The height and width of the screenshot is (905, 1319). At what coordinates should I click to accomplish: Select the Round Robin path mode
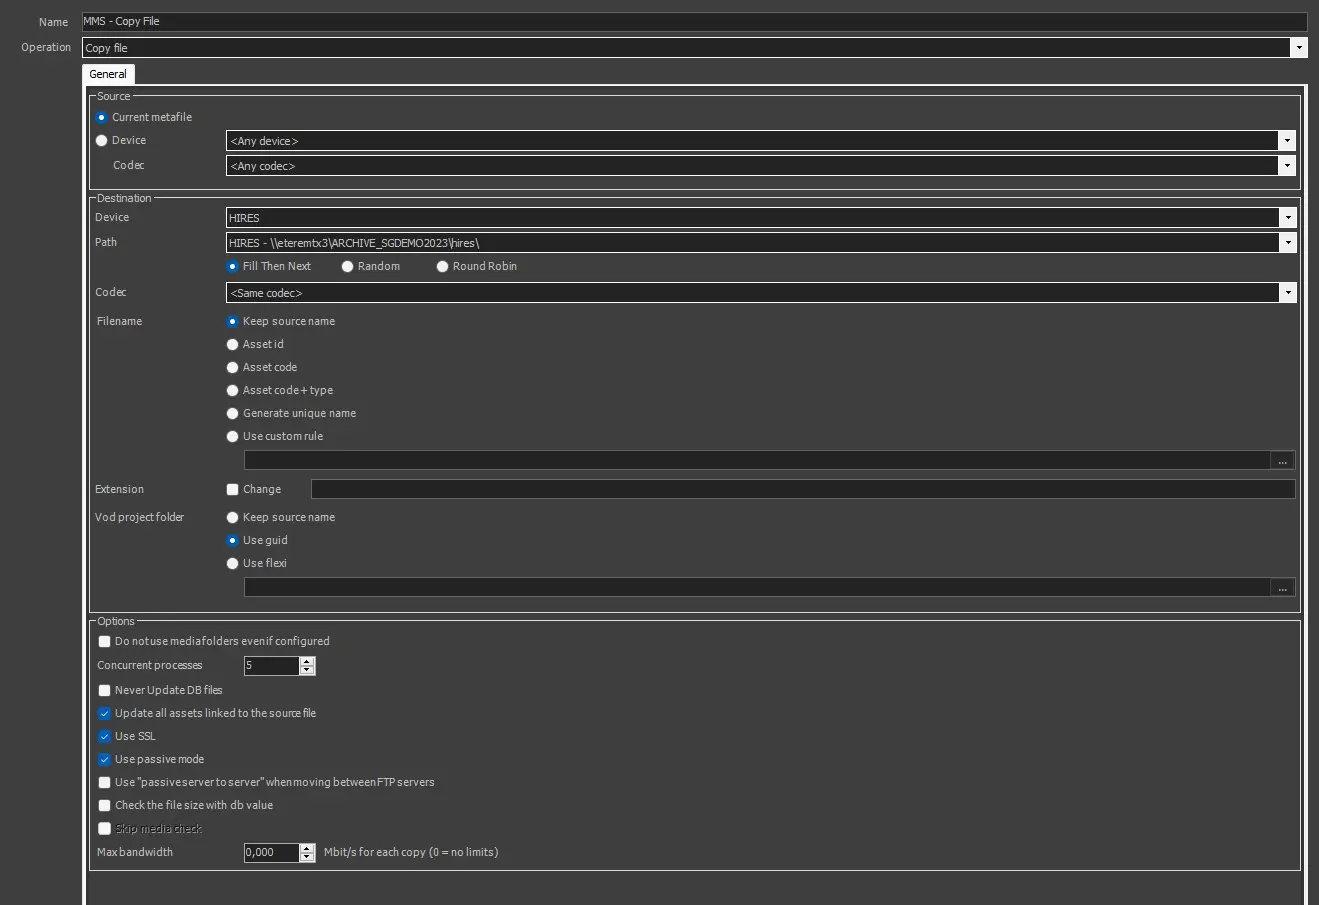443,267
